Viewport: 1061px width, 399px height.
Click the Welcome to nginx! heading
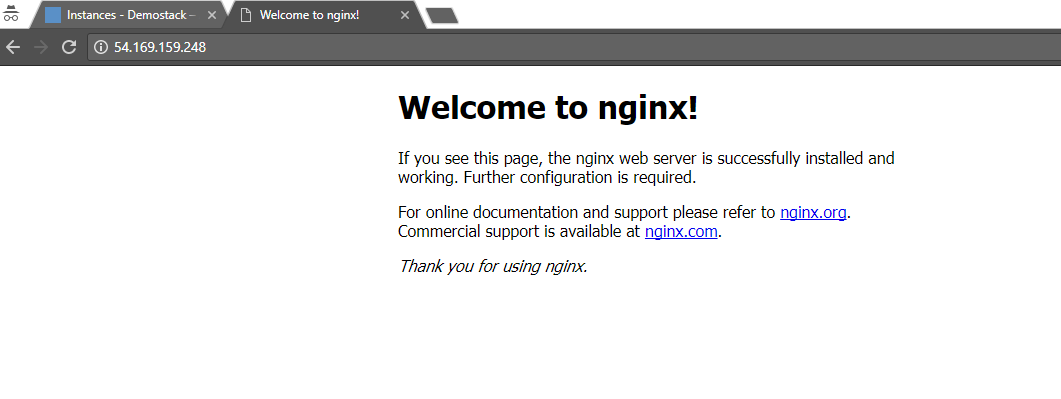(548, 108)
